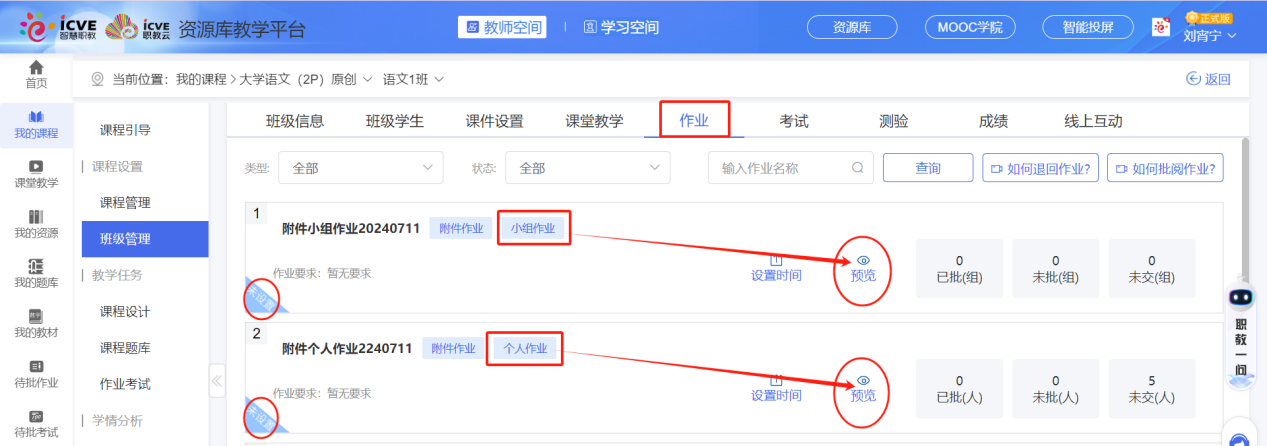
Task: Click the search magnifier in 输入作业名称 field
Action: coord(857,168)
